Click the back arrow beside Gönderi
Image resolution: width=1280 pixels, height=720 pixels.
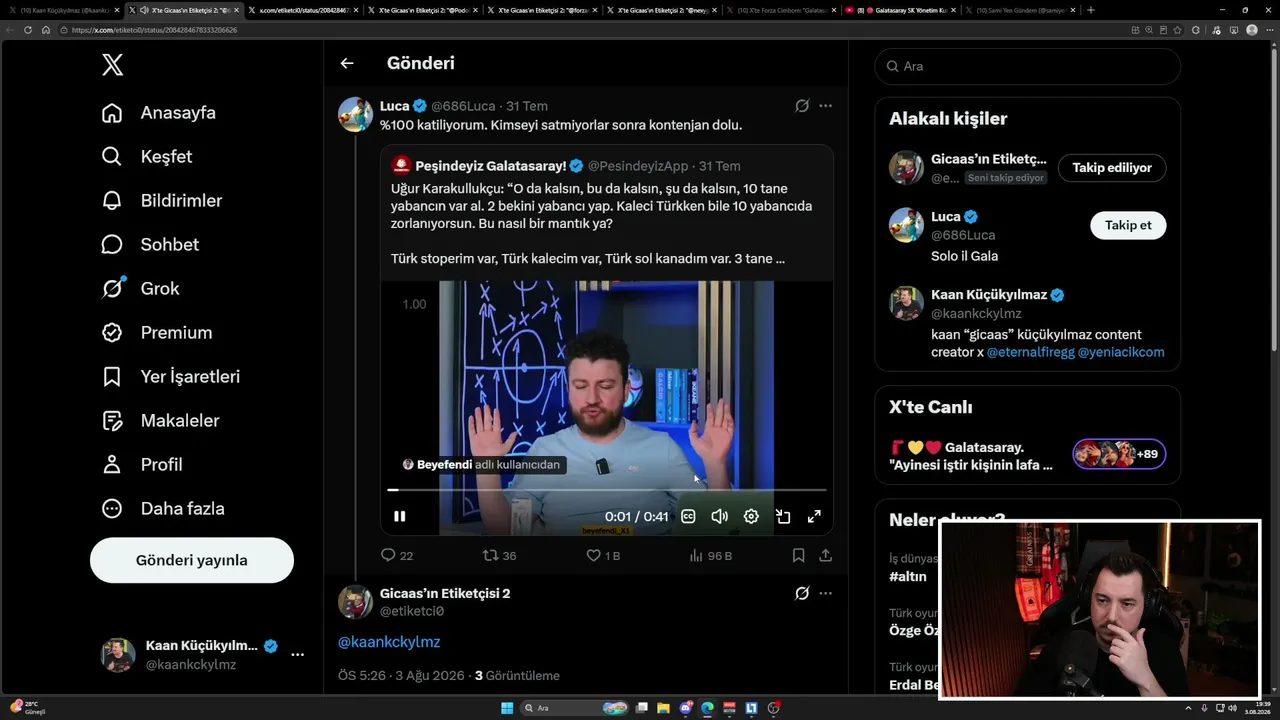[347, 63]
